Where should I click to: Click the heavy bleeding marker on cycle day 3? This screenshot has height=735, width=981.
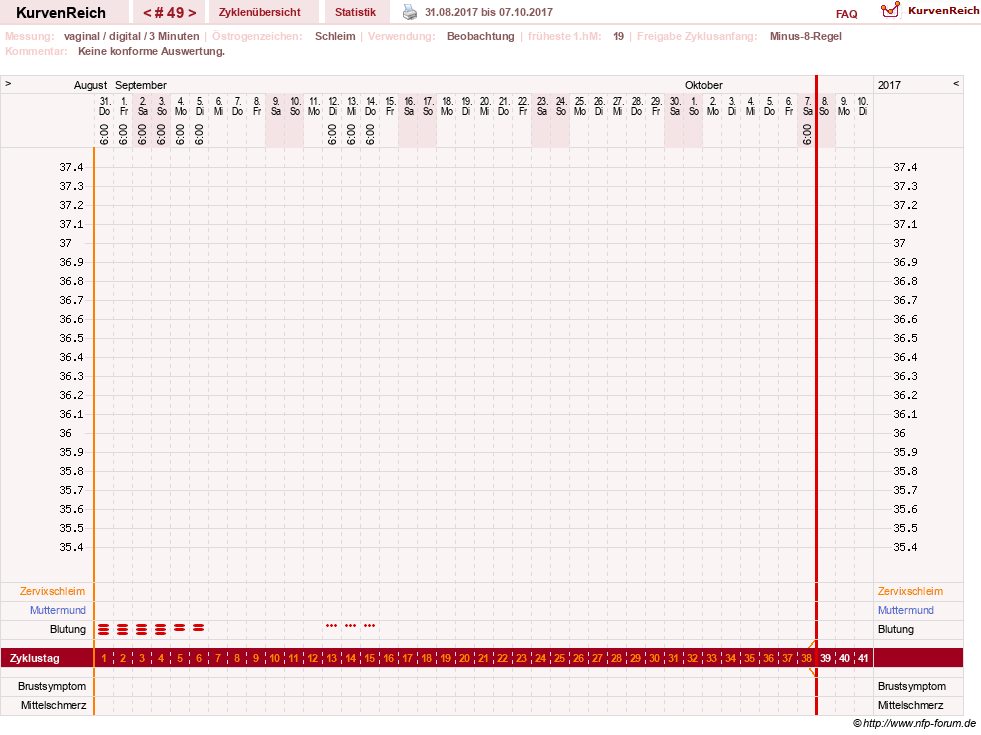pos(141,629)
